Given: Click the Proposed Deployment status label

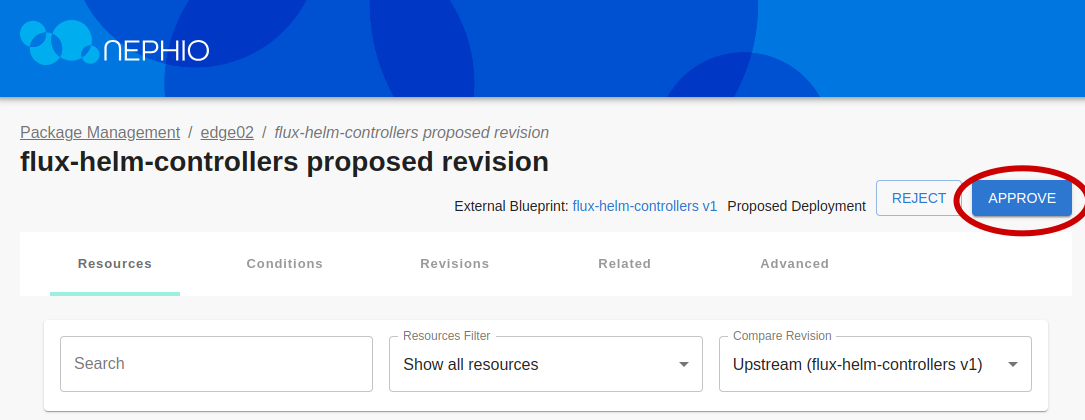Looking at the screenshot, I should [x=796, y=206].
